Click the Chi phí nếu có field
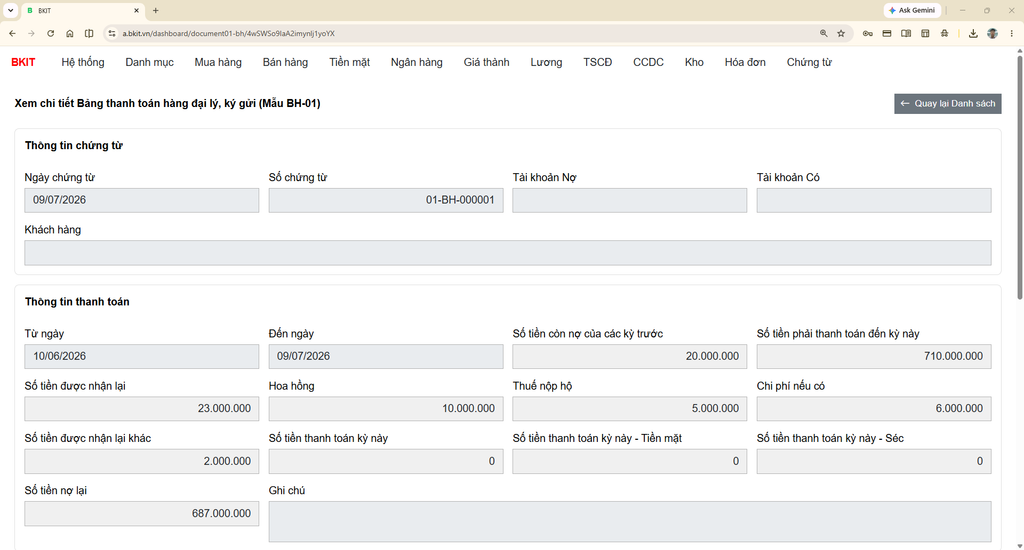1024x550 pixels. [874, 409]
